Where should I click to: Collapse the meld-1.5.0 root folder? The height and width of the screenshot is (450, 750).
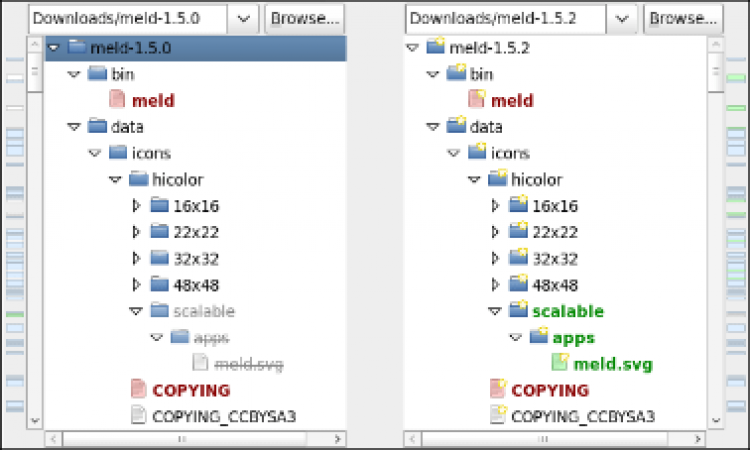[54, 48]
